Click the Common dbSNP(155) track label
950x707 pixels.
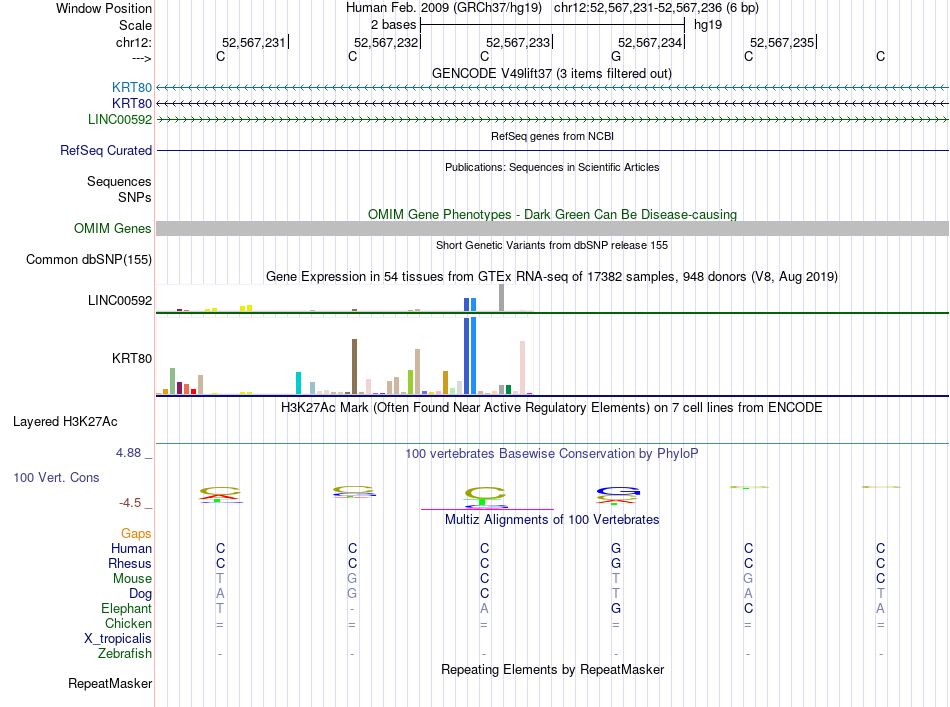pyautogui.click(x=89, y=259)
